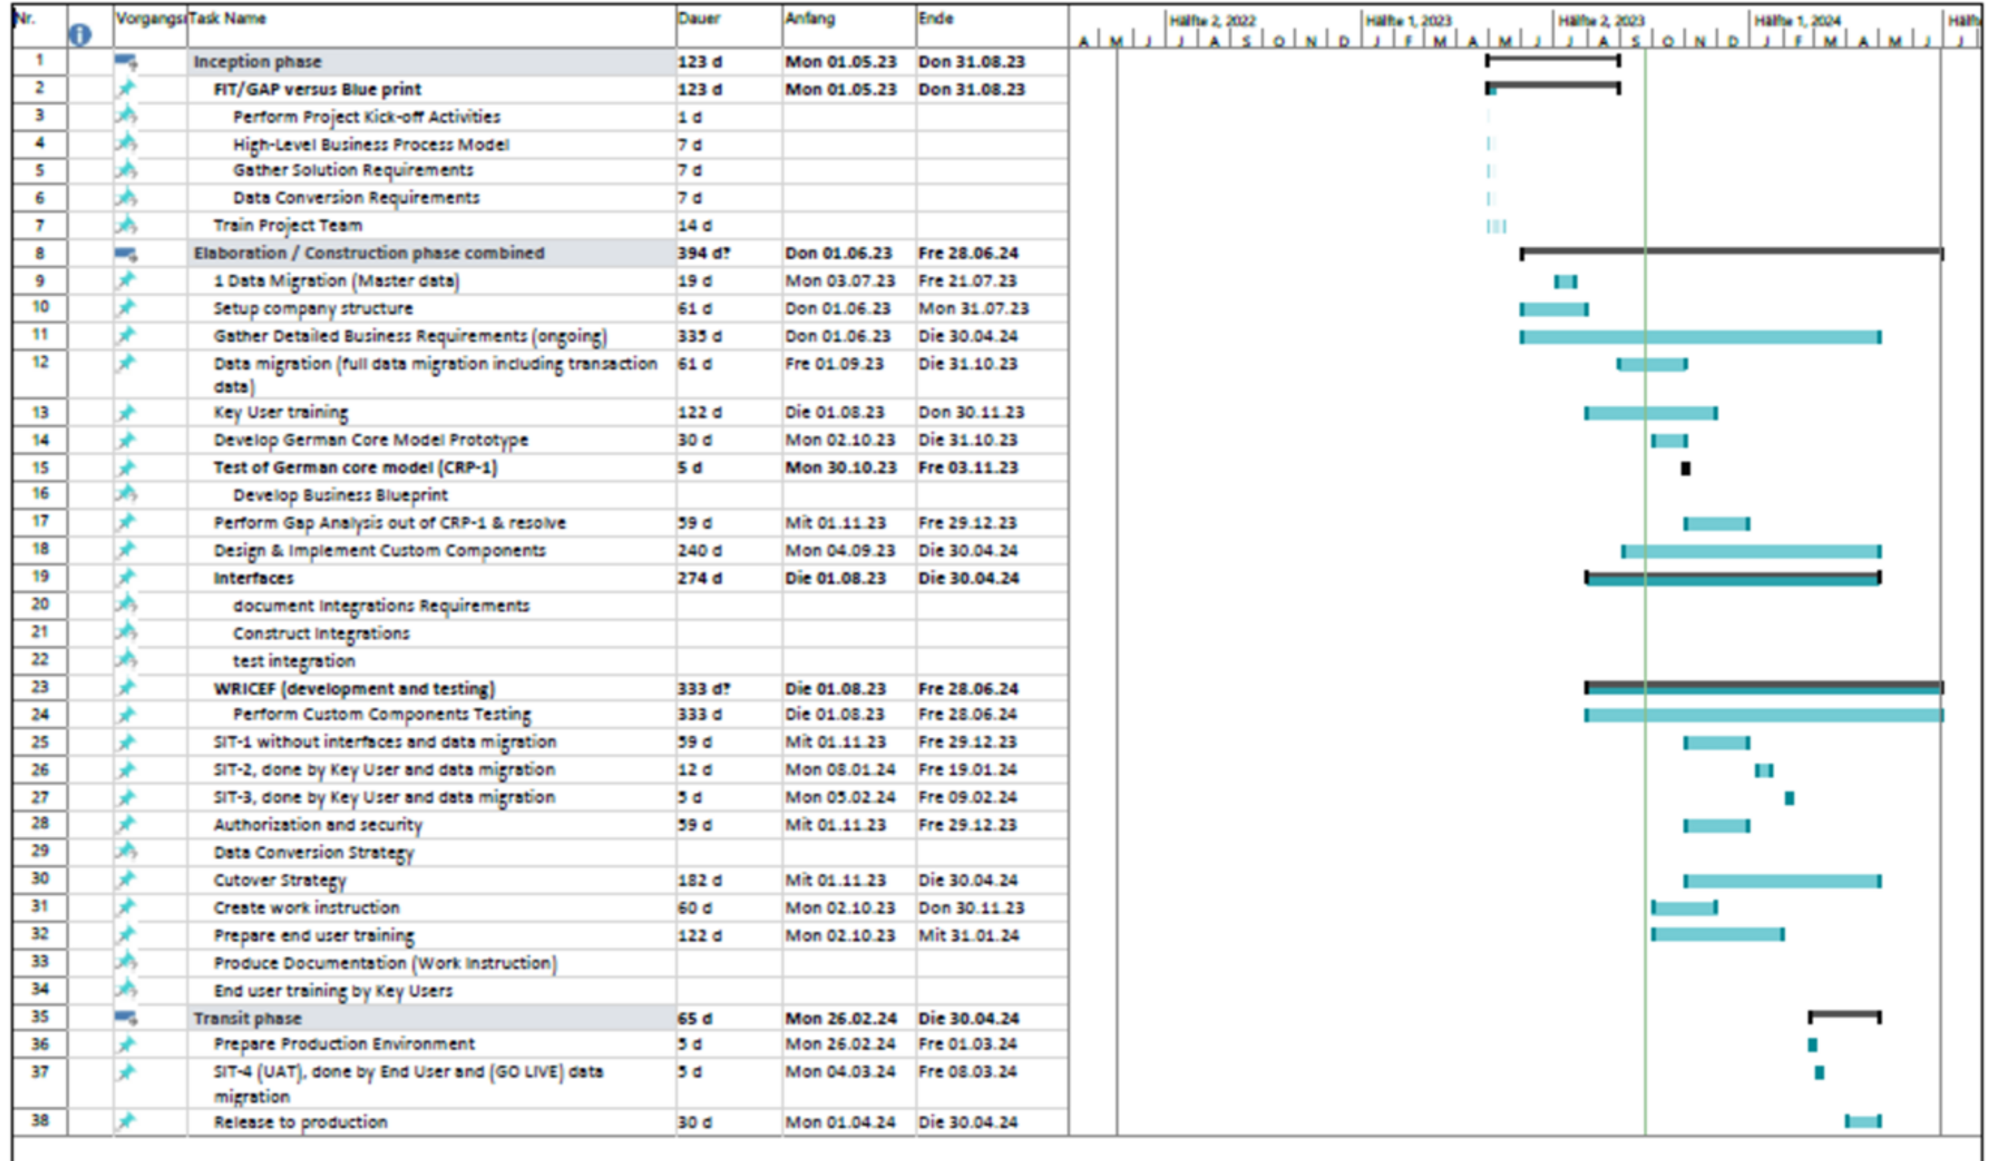Click pin icon for Setup company structure
The image size is (2000, 1161).
point(126,308)
